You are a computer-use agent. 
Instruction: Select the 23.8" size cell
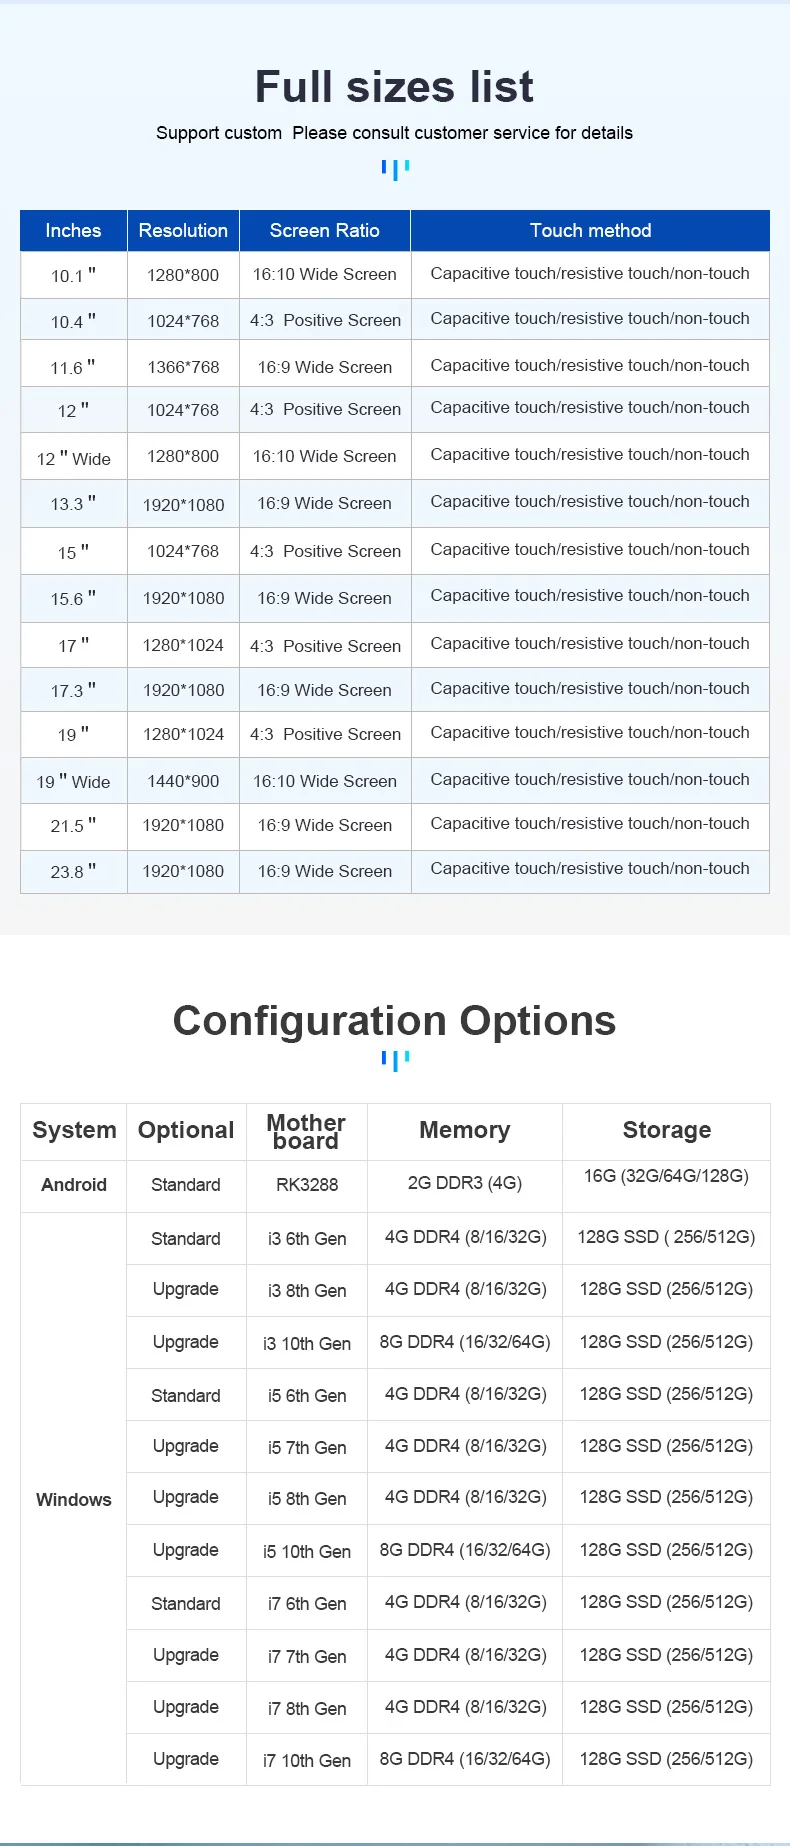click(x=73, y=871)
